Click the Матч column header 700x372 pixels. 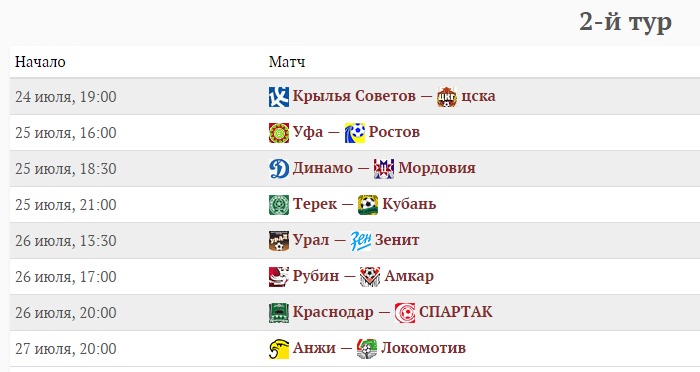(x=287, y=62)
